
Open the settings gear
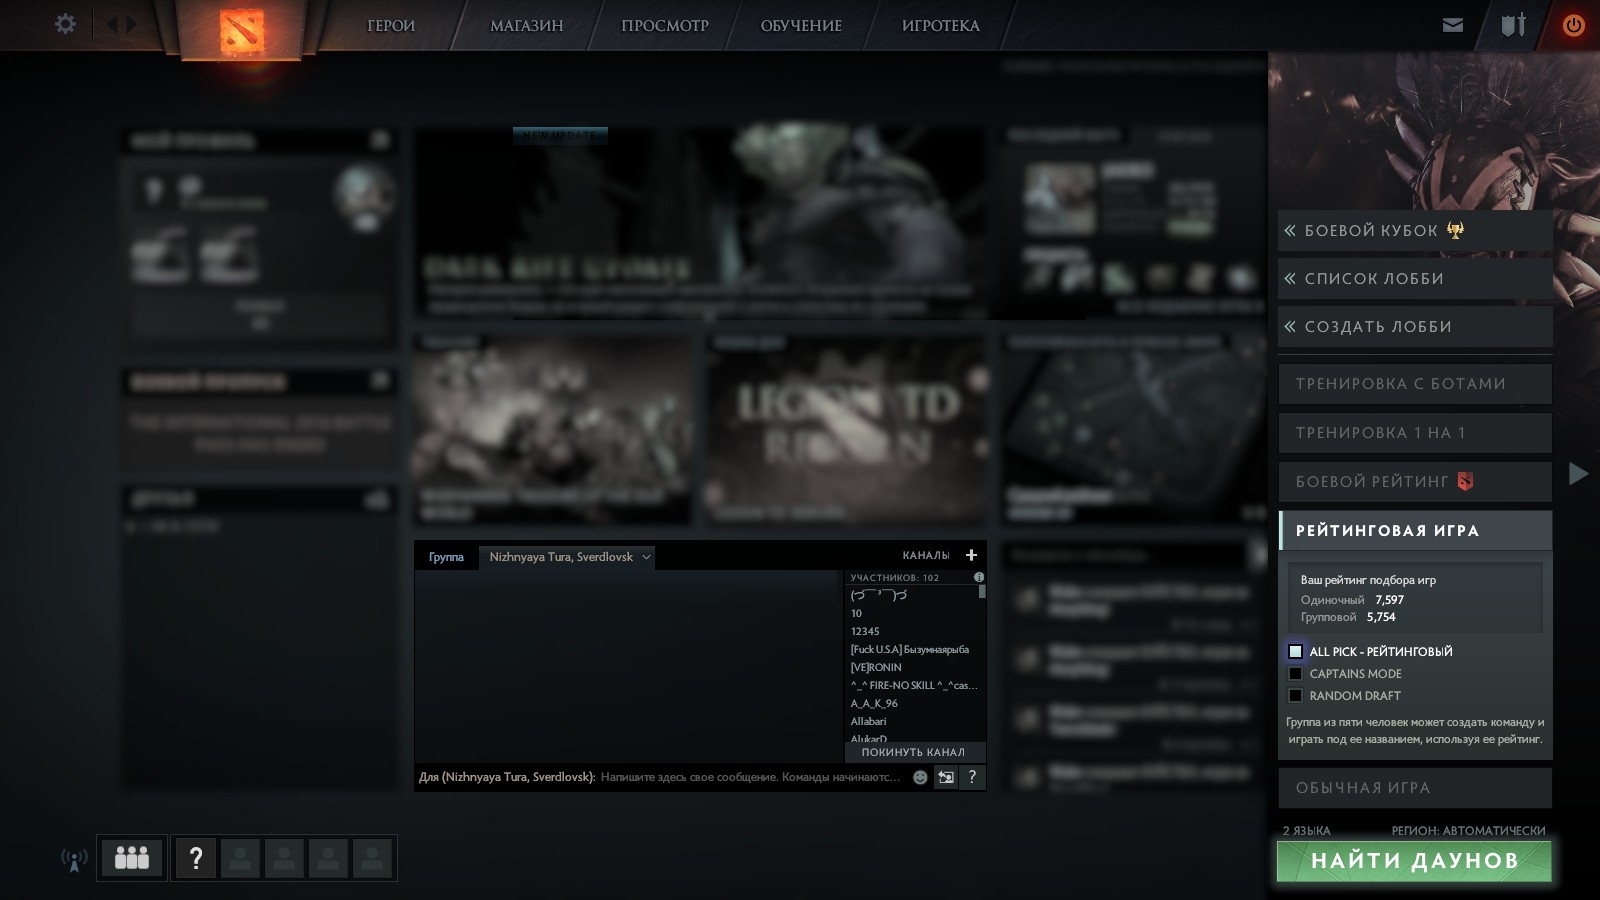[x=65, y=24]
